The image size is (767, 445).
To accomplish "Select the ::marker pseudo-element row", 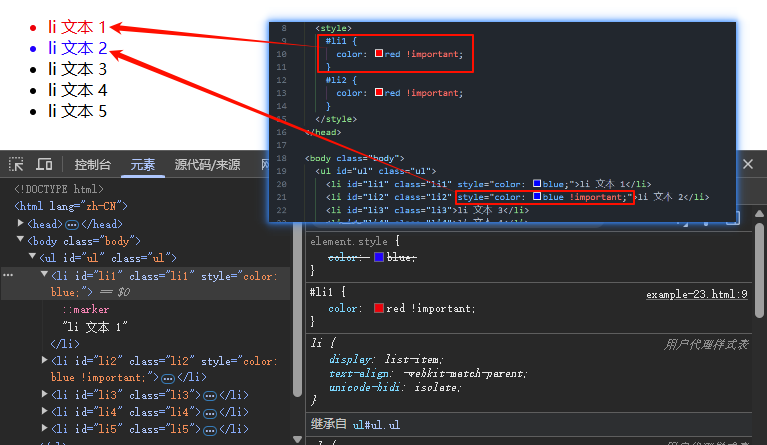I will point(86,309).
